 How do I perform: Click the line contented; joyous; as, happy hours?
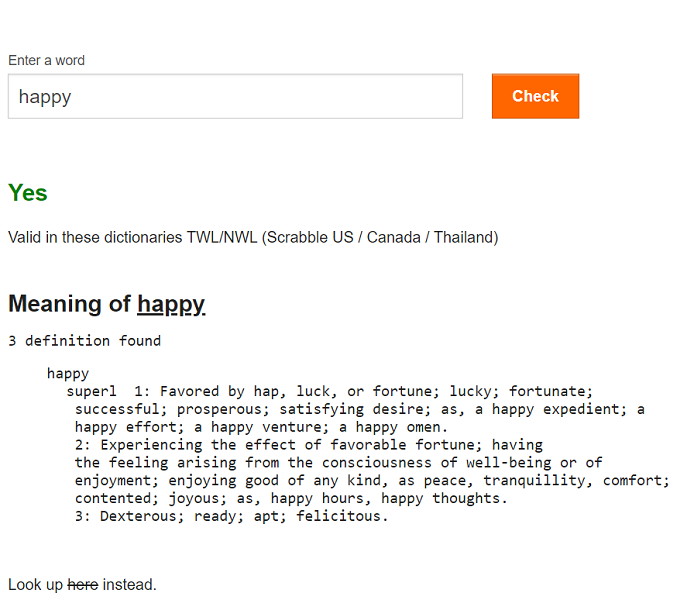291,498
